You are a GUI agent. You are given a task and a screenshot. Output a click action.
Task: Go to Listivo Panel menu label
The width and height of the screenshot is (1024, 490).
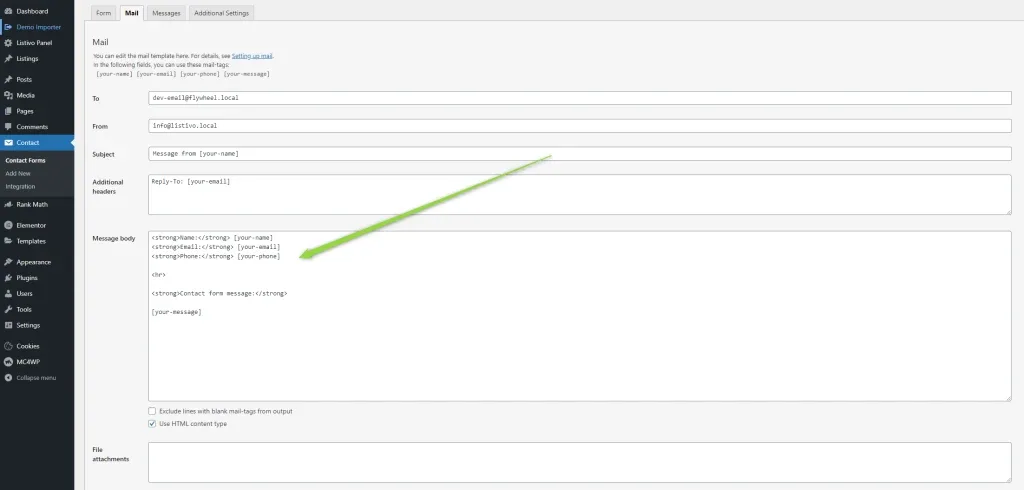click(x=34, y=42)
